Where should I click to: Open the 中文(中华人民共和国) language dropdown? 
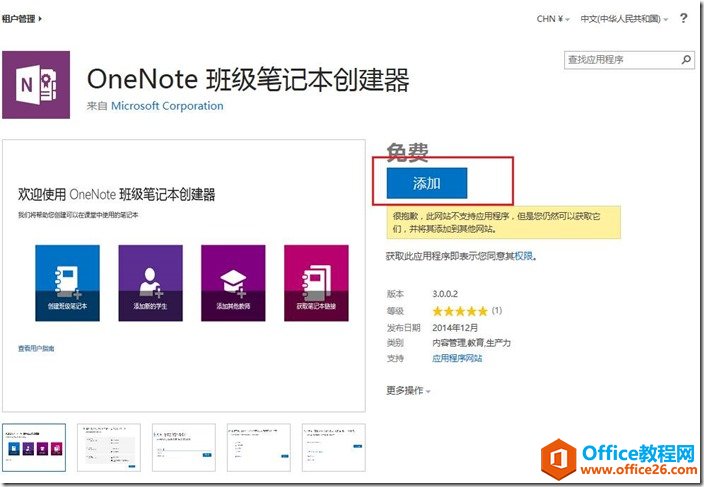(624, 19)
